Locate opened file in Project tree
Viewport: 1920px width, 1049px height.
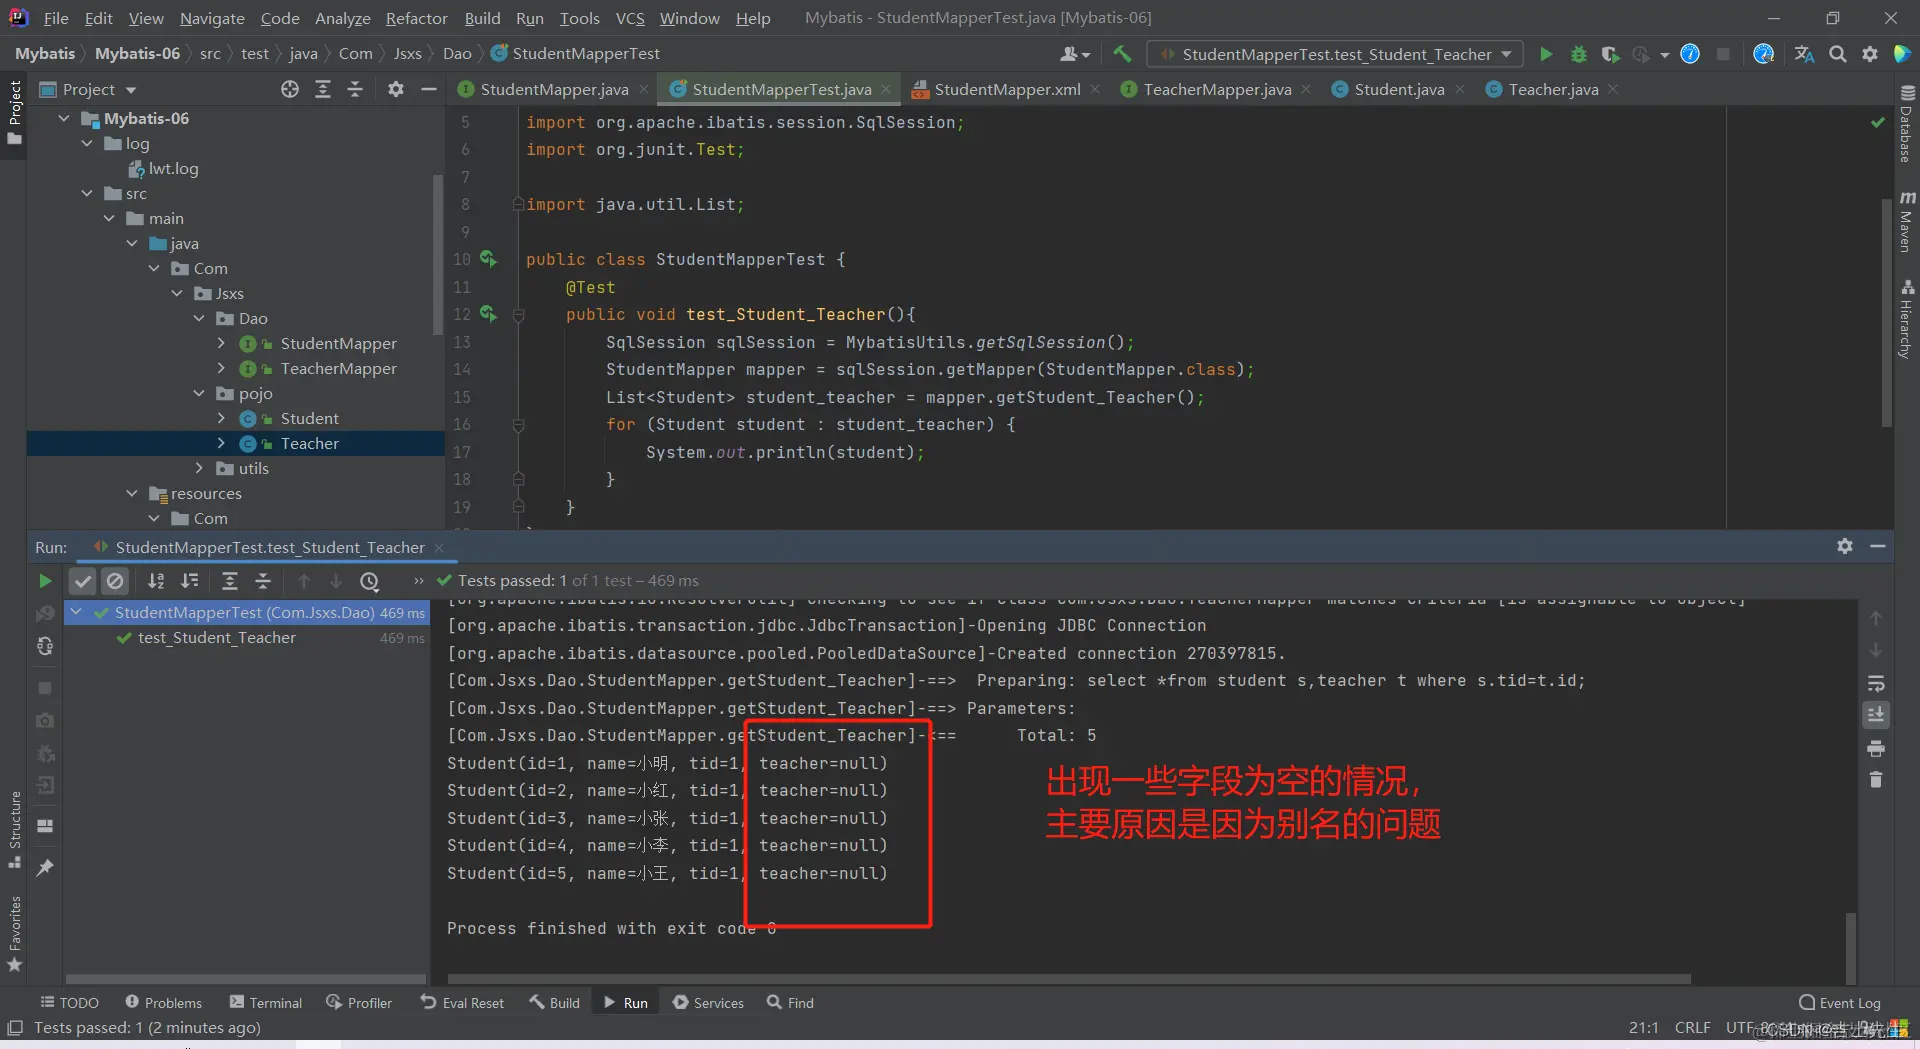(x=290, y=89)
